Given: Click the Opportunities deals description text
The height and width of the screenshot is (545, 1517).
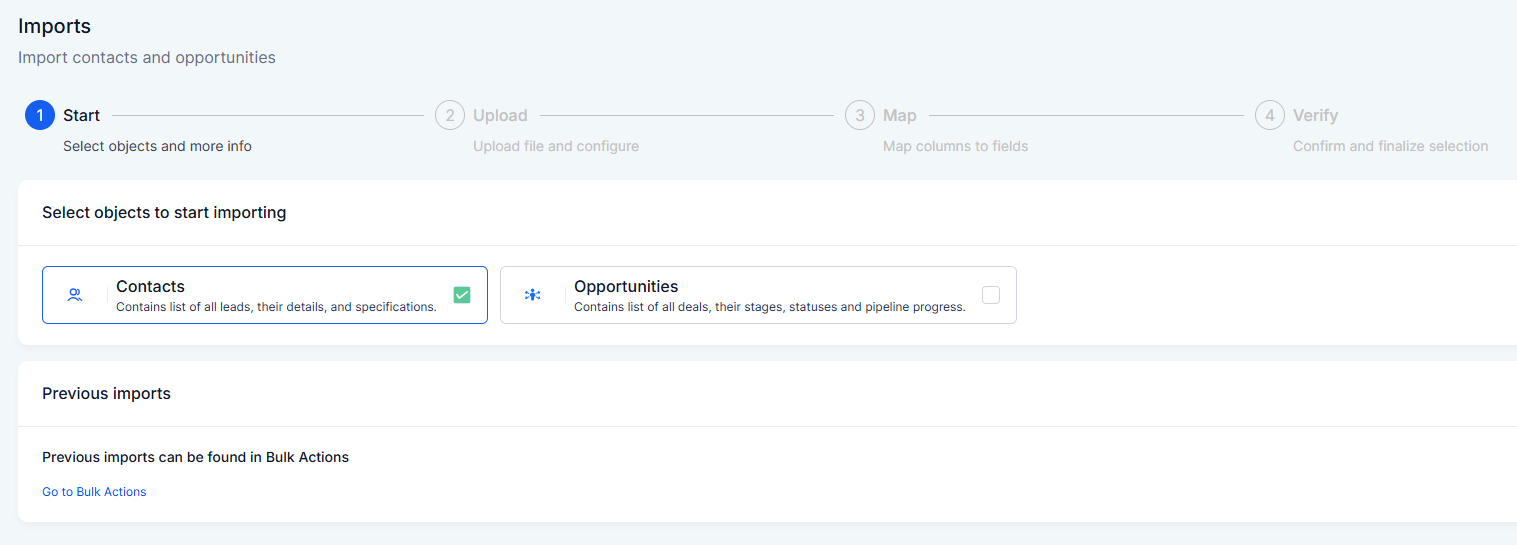Looking at the screenshot, I should [769, 307].
